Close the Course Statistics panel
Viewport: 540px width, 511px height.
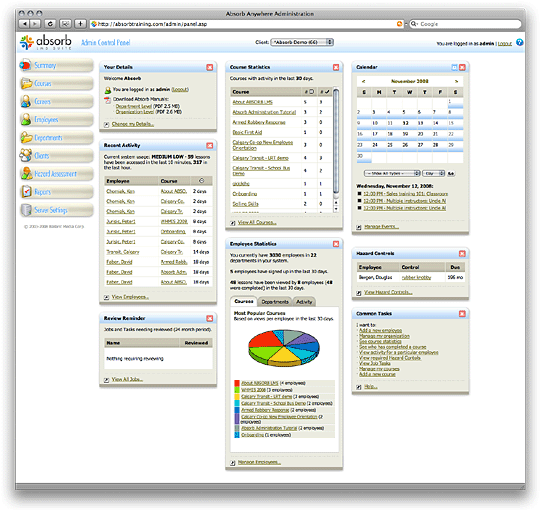coord(336,67)
